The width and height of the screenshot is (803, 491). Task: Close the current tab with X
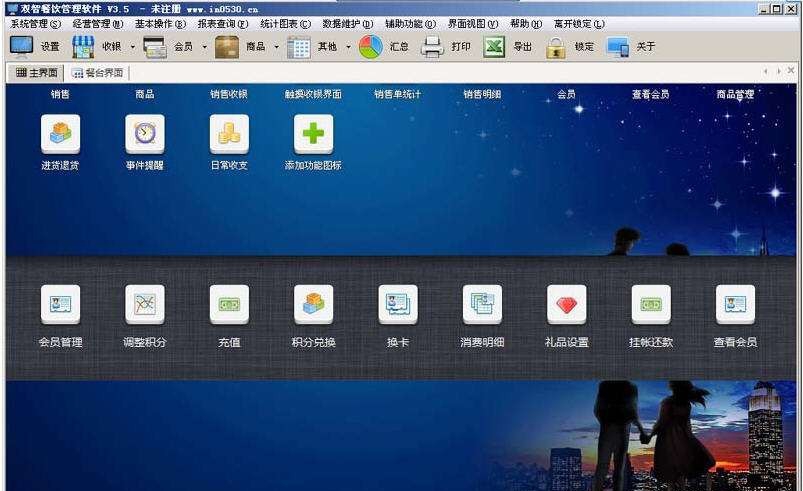click(791, 71)
